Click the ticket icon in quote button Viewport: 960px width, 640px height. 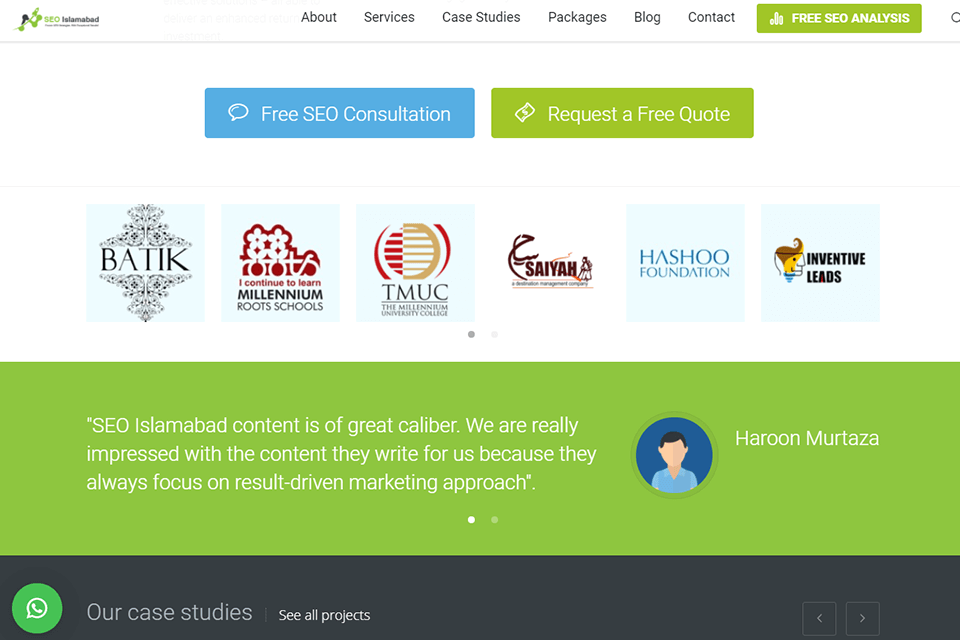[525, 112]
